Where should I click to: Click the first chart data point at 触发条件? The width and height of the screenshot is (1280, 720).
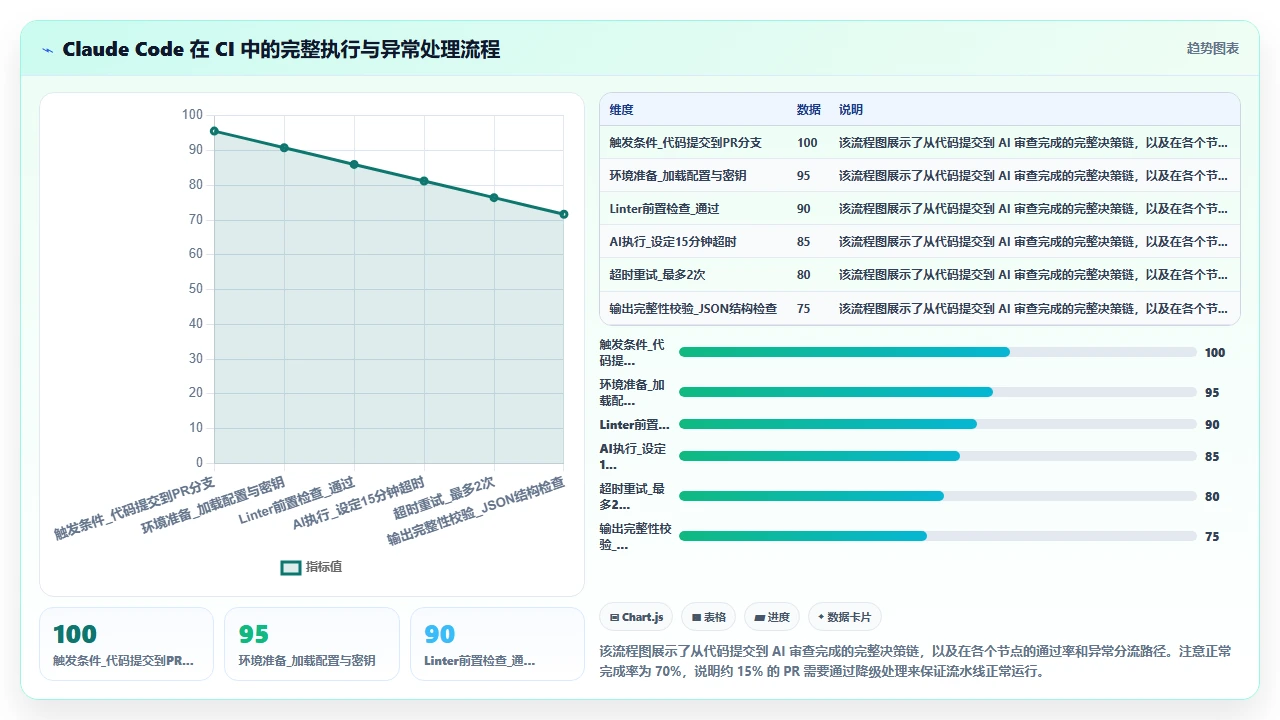214,131
